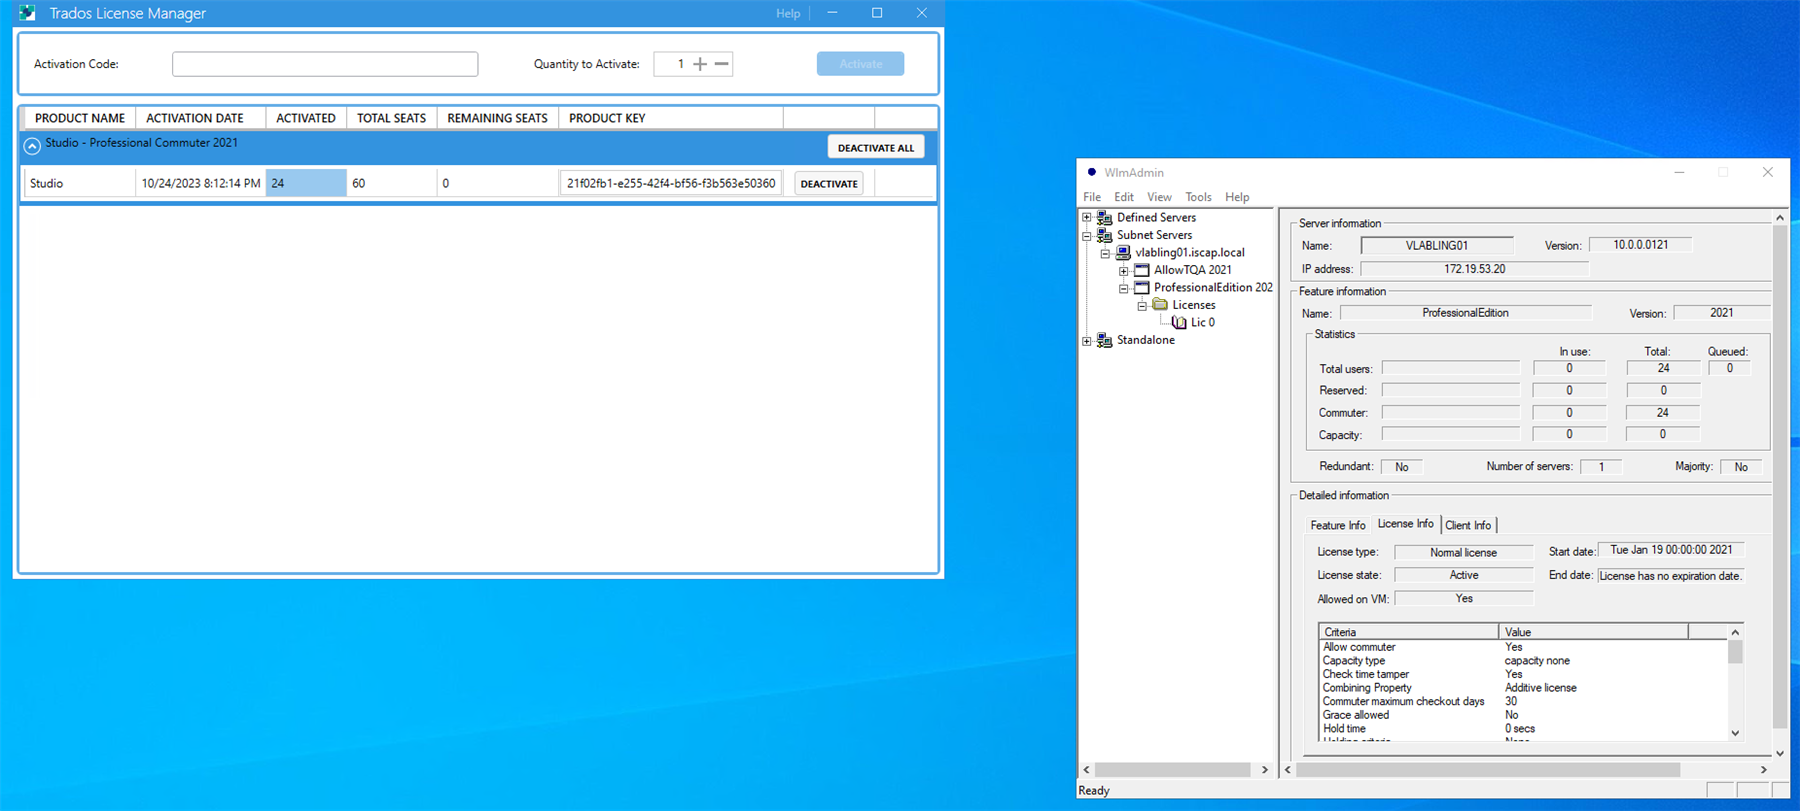Click the criteria list scrollbar up arrow
The height and width of the screenshot is (811, 1800).
pyautogui.click(x=1735, y=632)
